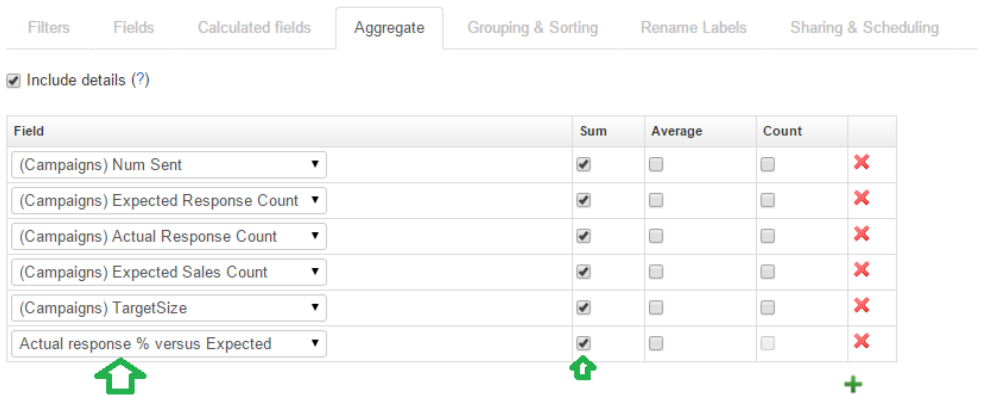Open the Num Sent field dropdown
Viewport: 985px width, 401px height.
point(169,165)
